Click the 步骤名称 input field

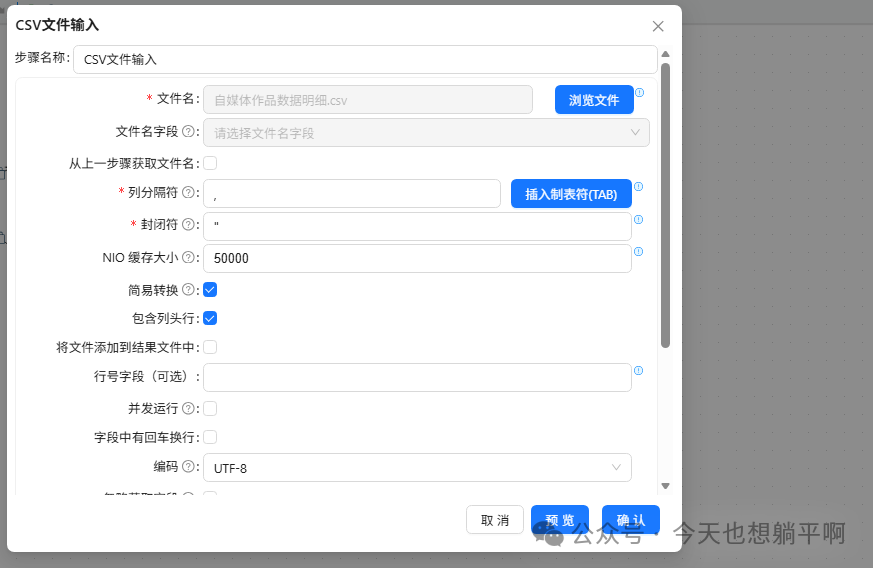pos(365,60)
